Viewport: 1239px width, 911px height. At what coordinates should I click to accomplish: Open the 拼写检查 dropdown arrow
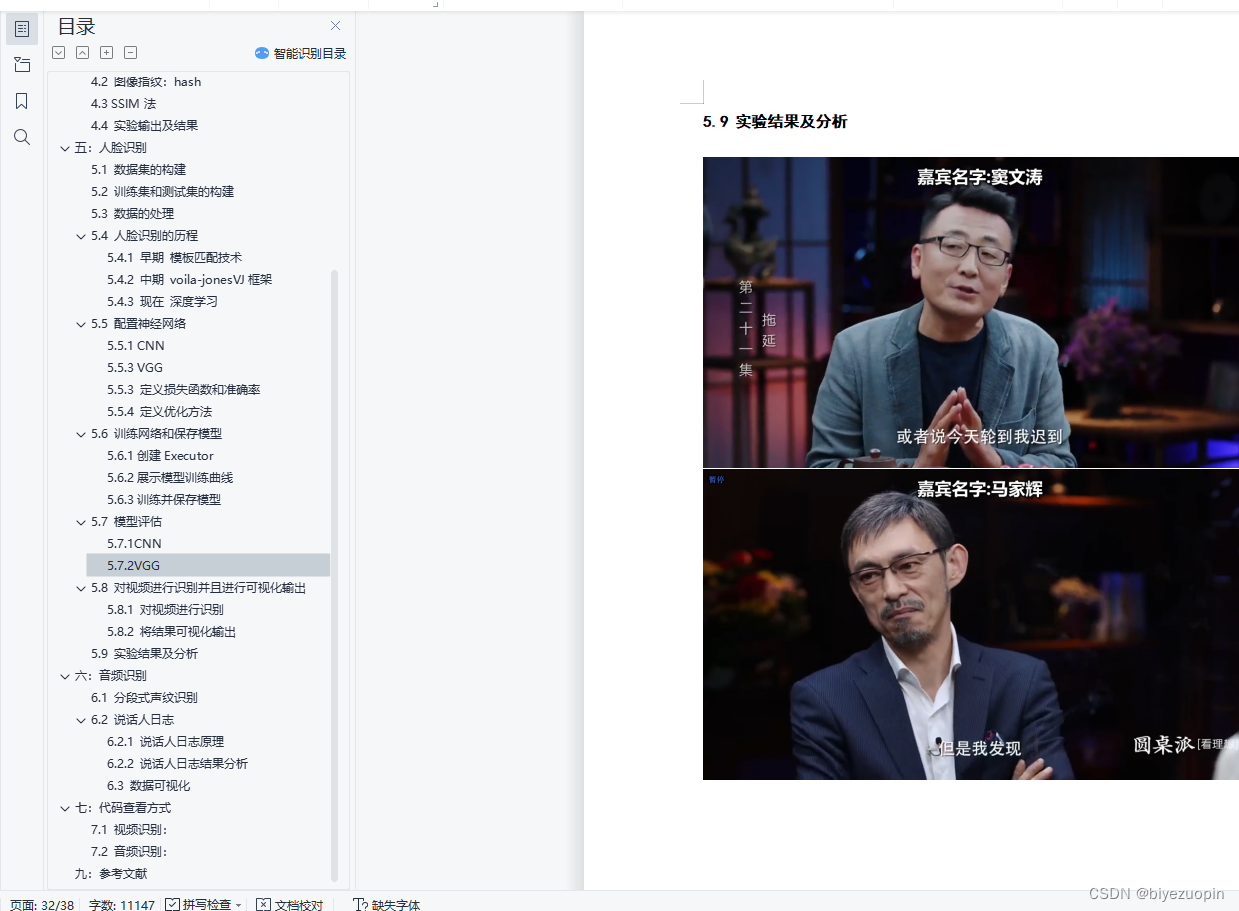point(239,905)
